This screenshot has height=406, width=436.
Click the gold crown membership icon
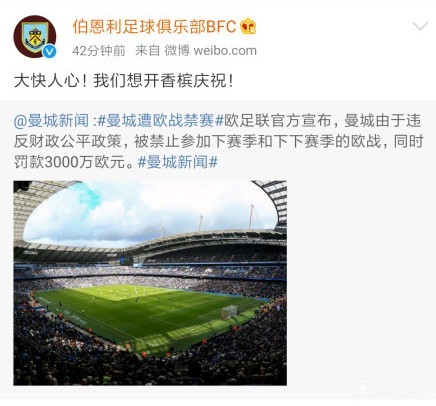click(x=248, y=27)
